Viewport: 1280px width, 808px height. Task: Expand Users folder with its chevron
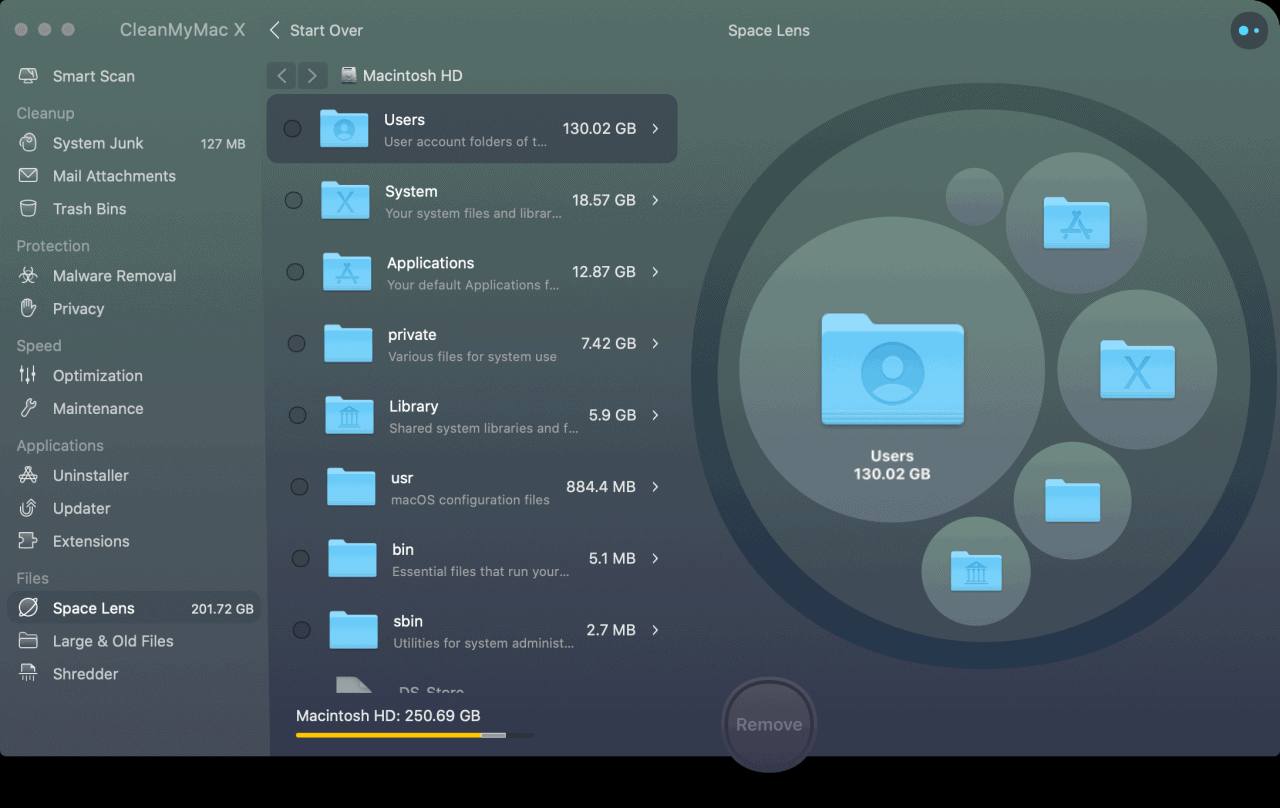pos(655,128)
